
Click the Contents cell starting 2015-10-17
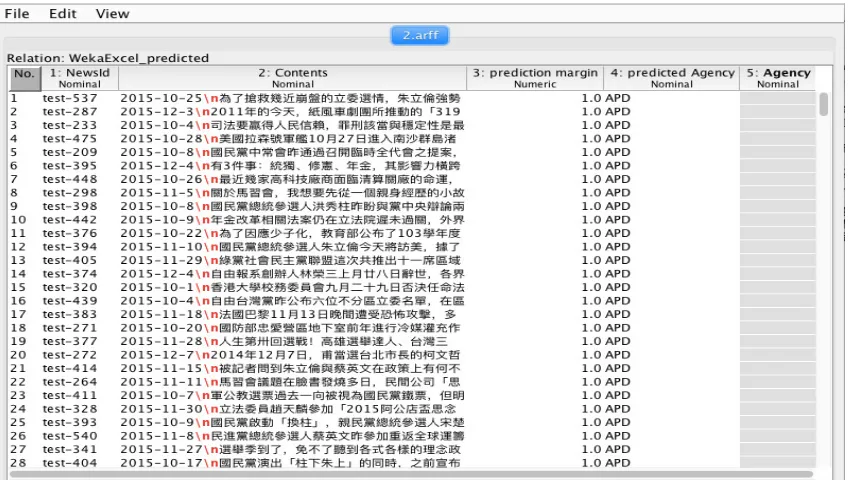click(293, 463)
